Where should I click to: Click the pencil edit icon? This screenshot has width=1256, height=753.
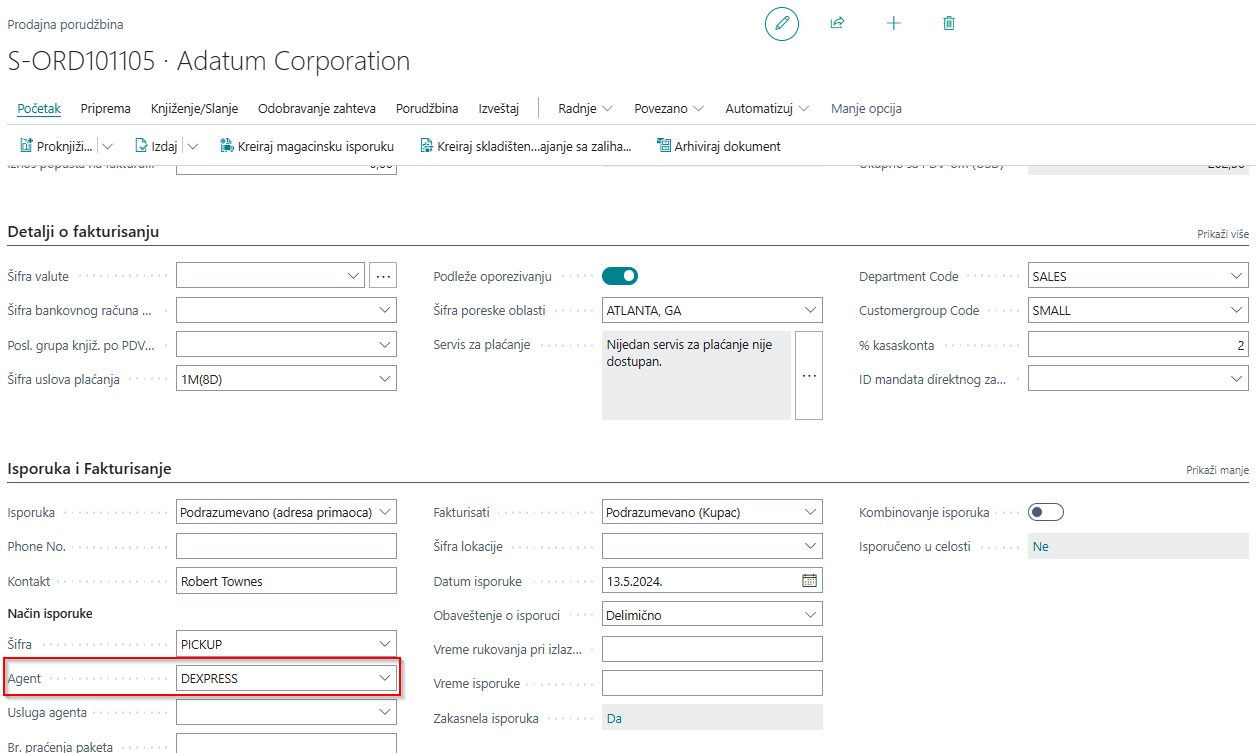[x=782, y=23]
